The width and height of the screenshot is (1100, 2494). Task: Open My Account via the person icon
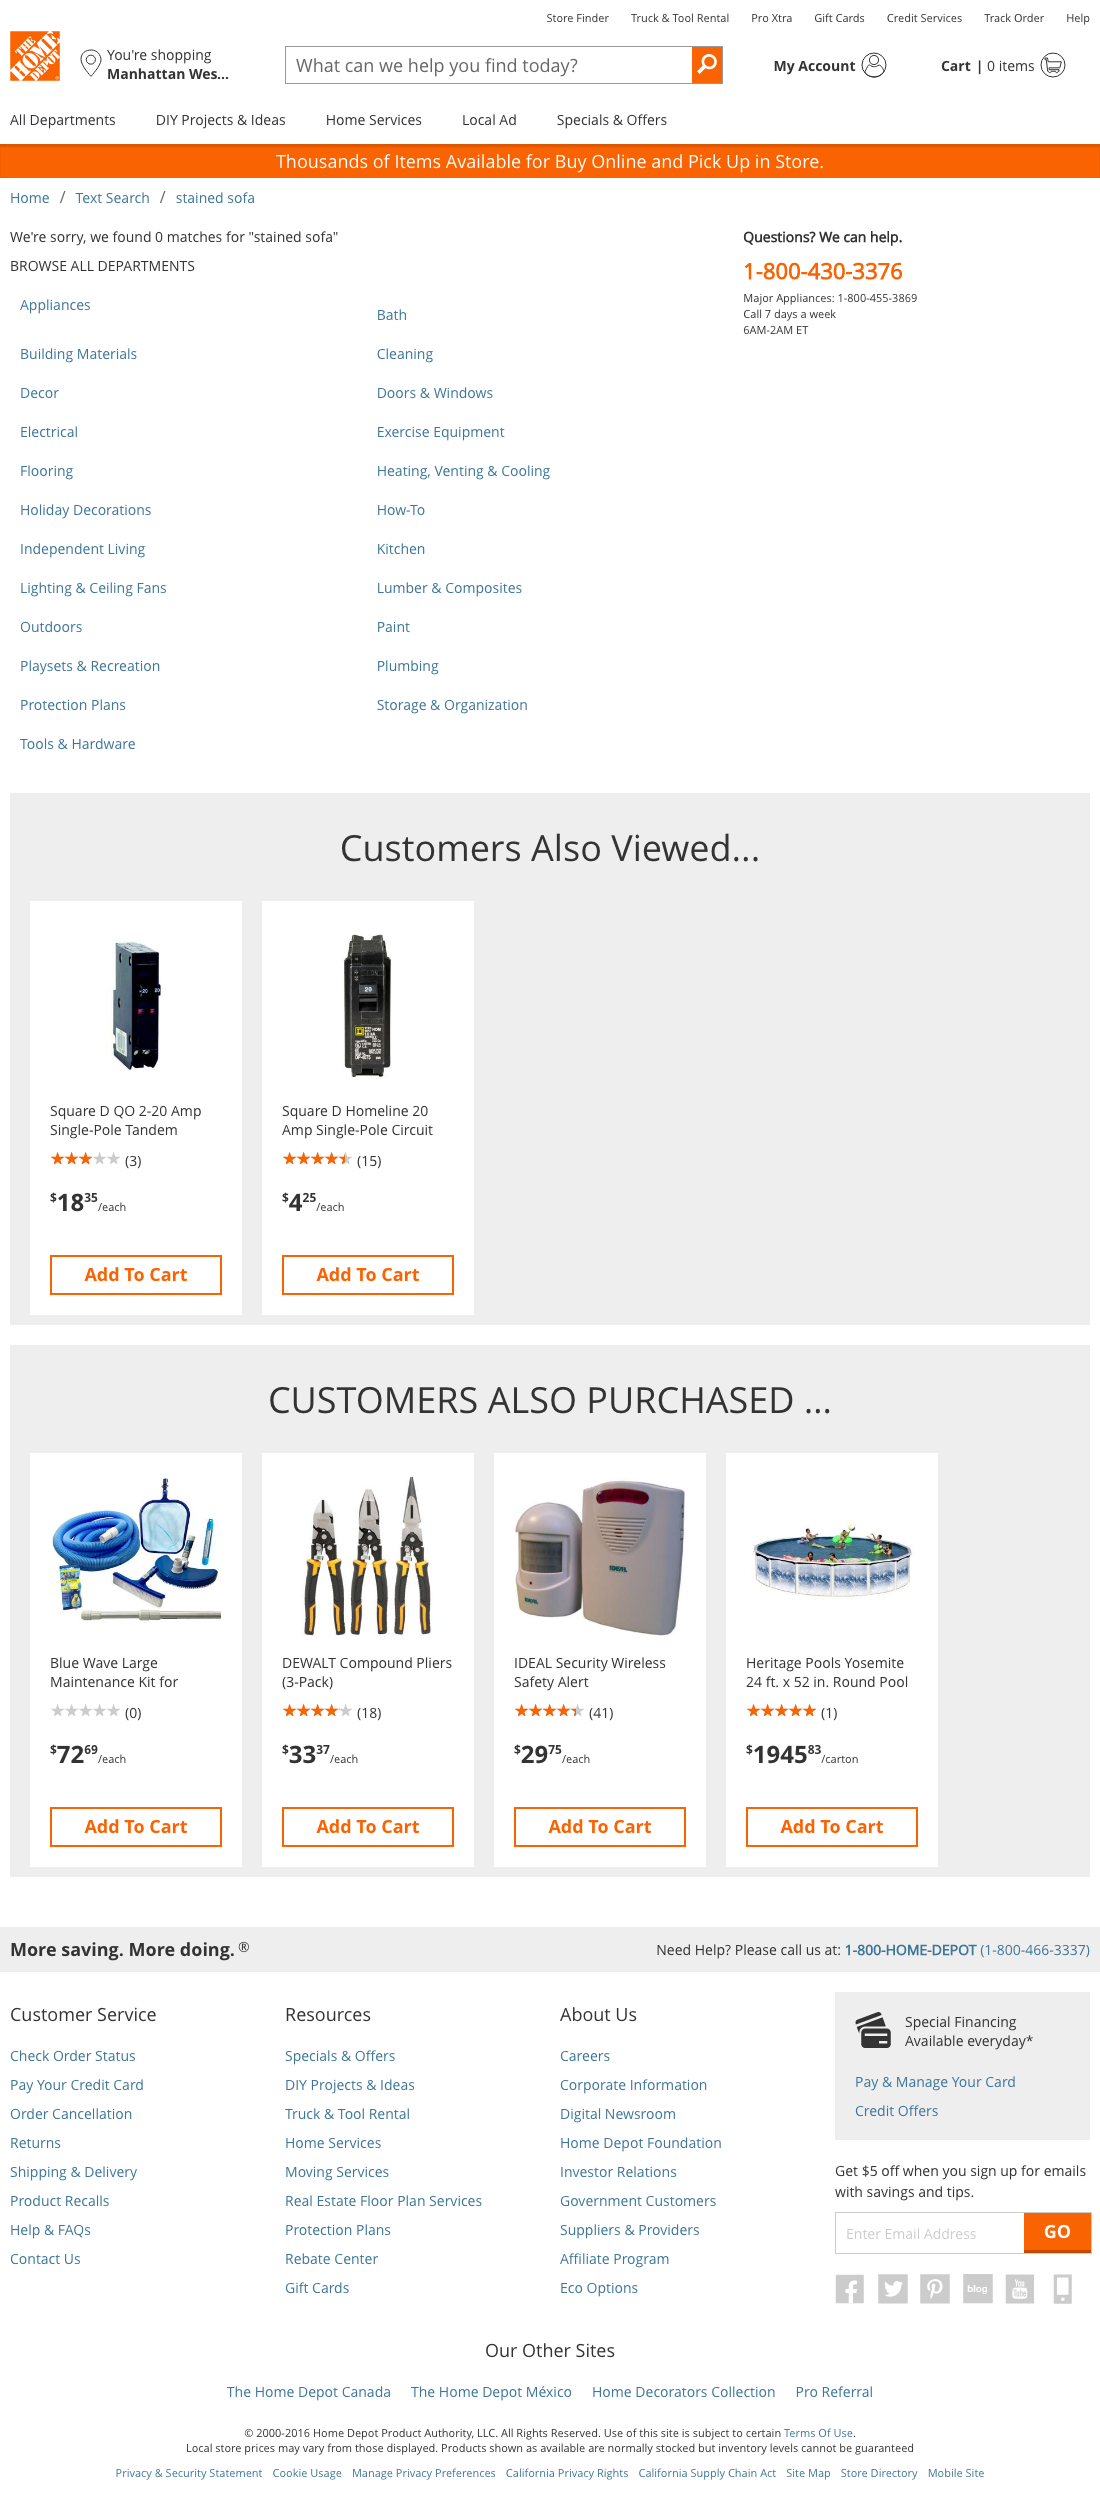(874, 65)
